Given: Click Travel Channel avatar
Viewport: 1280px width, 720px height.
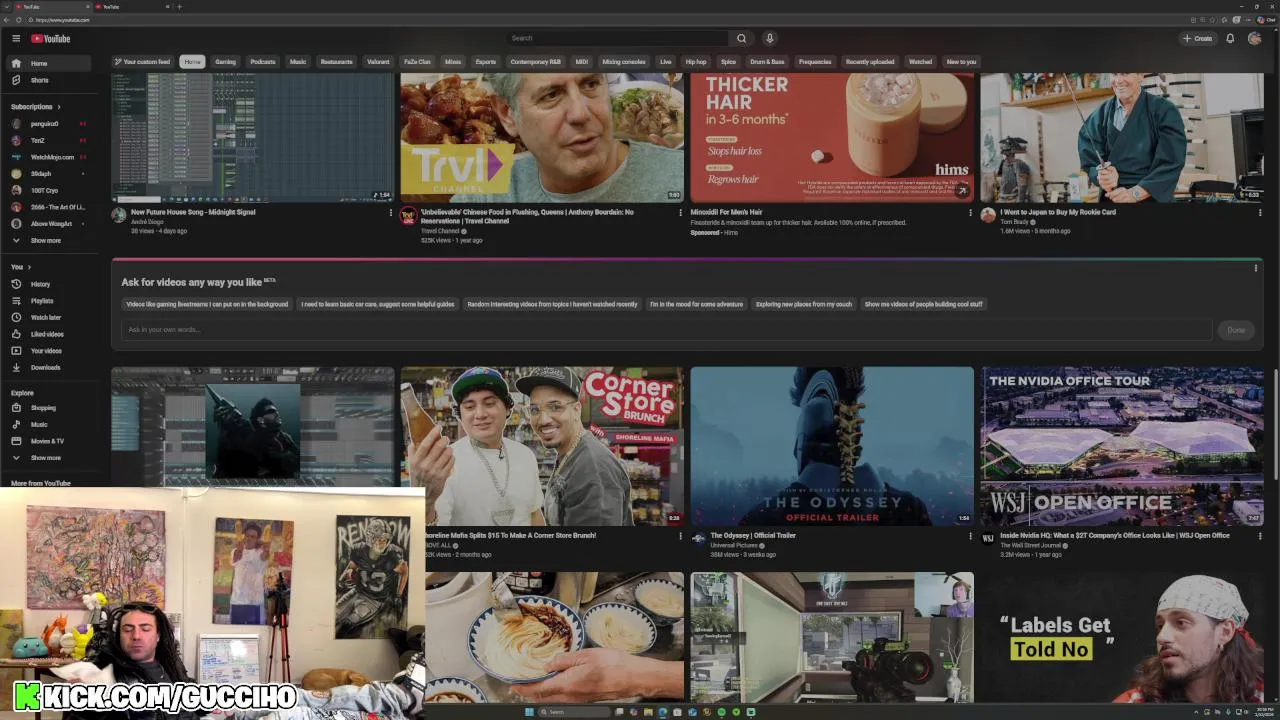Looking at the screenshot, I should [x=408, y=215].
